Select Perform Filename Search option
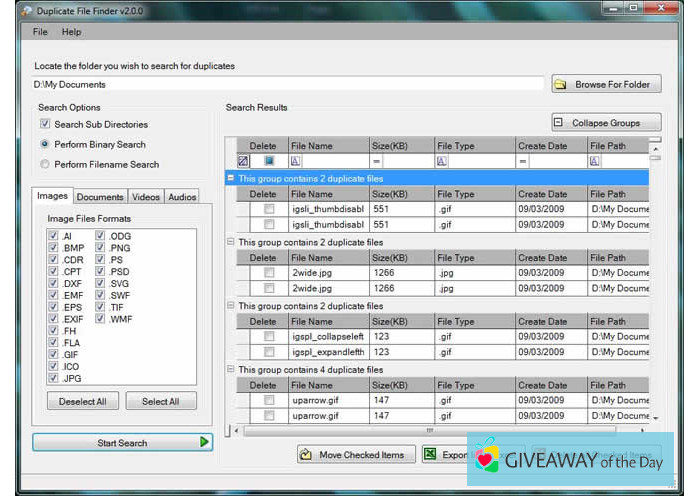The image size is (700, 496). tap(45, 164)
